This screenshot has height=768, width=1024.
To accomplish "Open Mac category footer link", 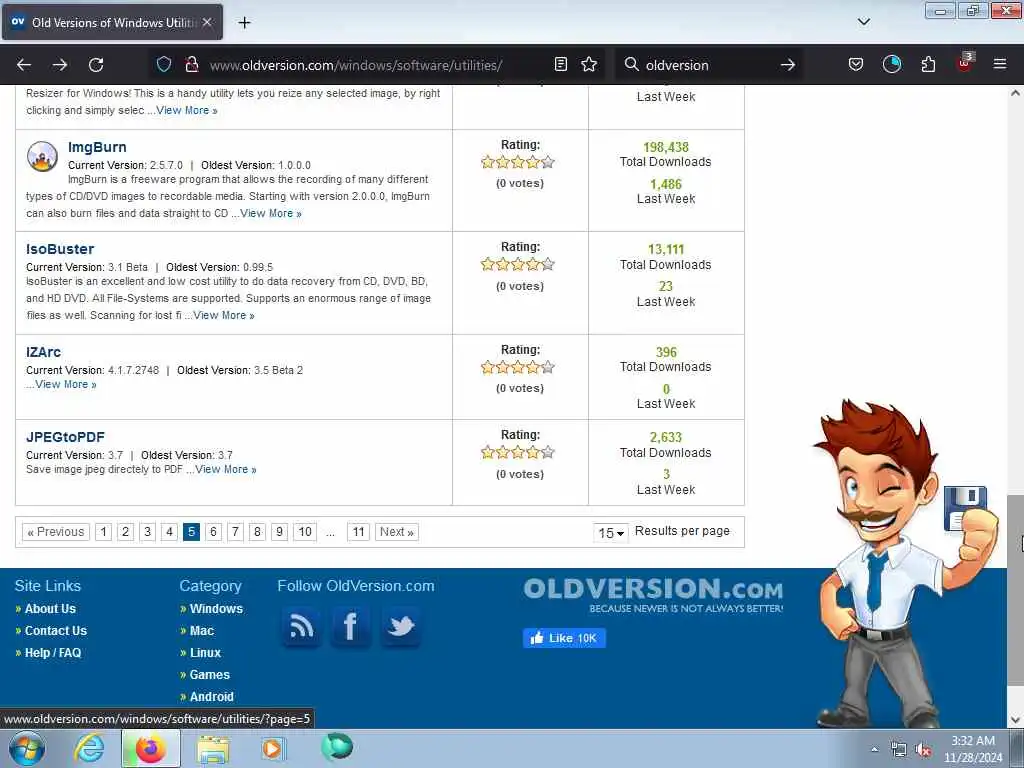I will (202, 630).
